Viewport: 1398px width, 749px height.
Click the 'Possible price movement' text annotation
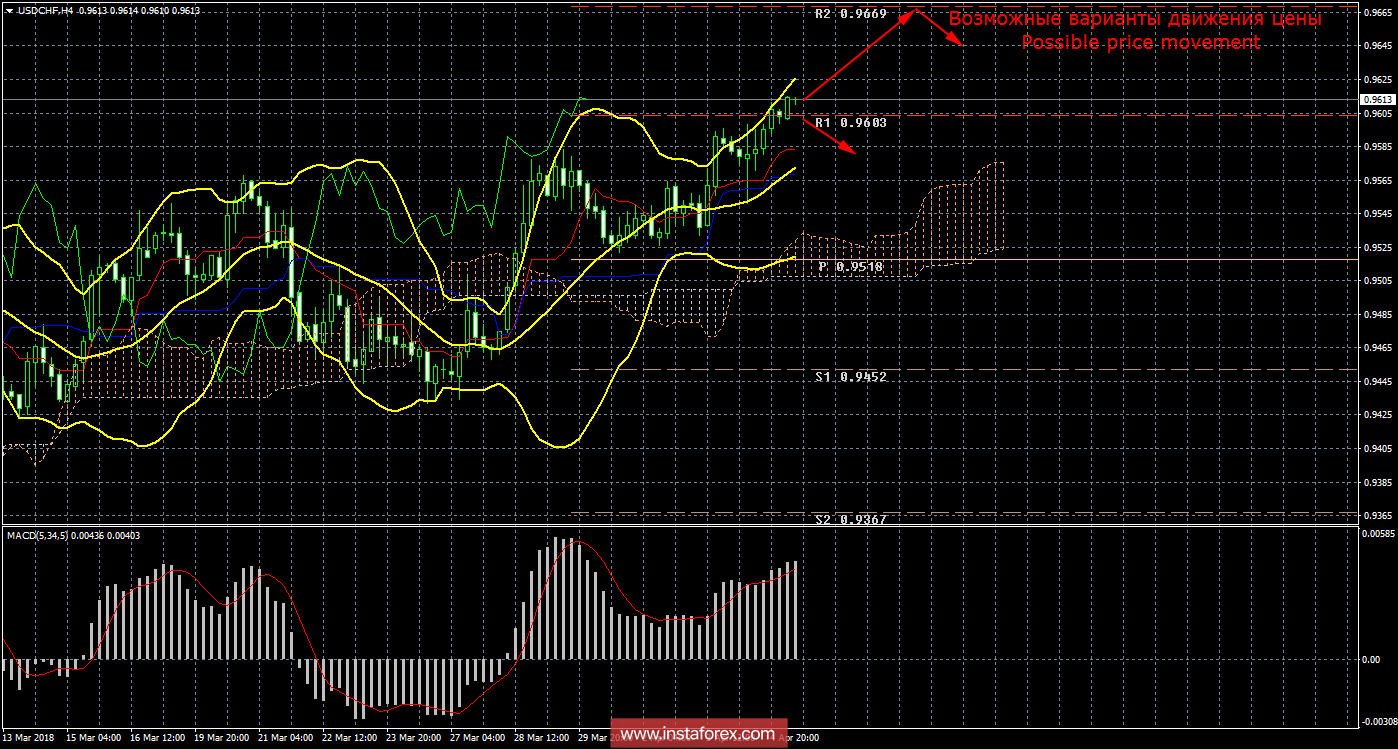click(x=1140, y=43)
